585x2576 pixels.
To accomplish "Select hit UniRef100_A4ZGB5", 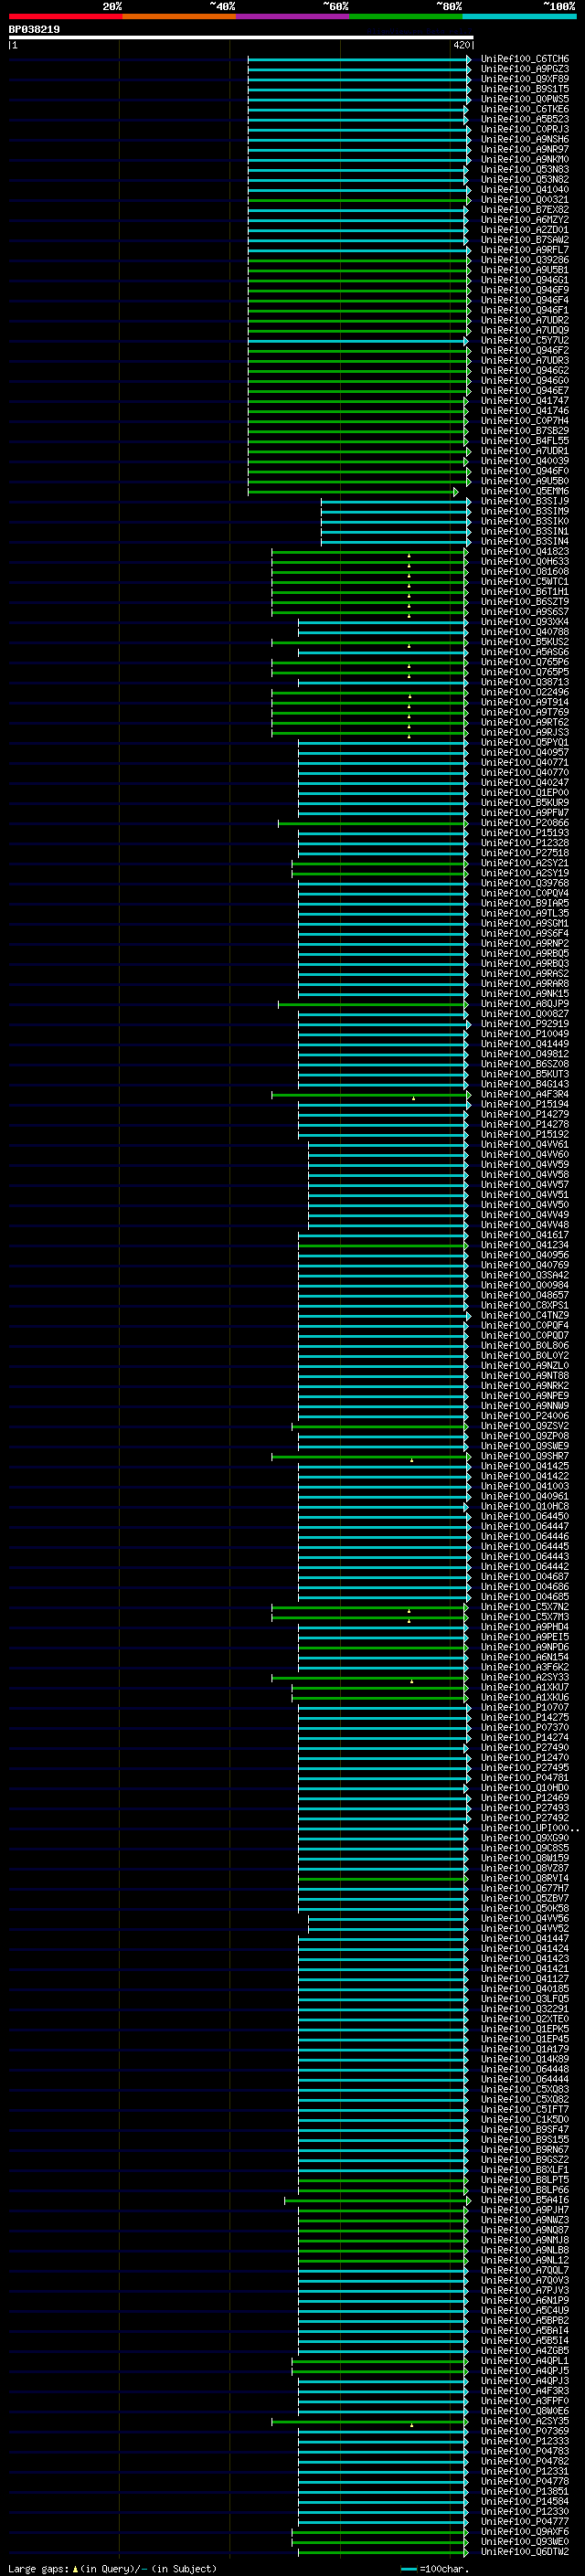I will click(525, 2351).
